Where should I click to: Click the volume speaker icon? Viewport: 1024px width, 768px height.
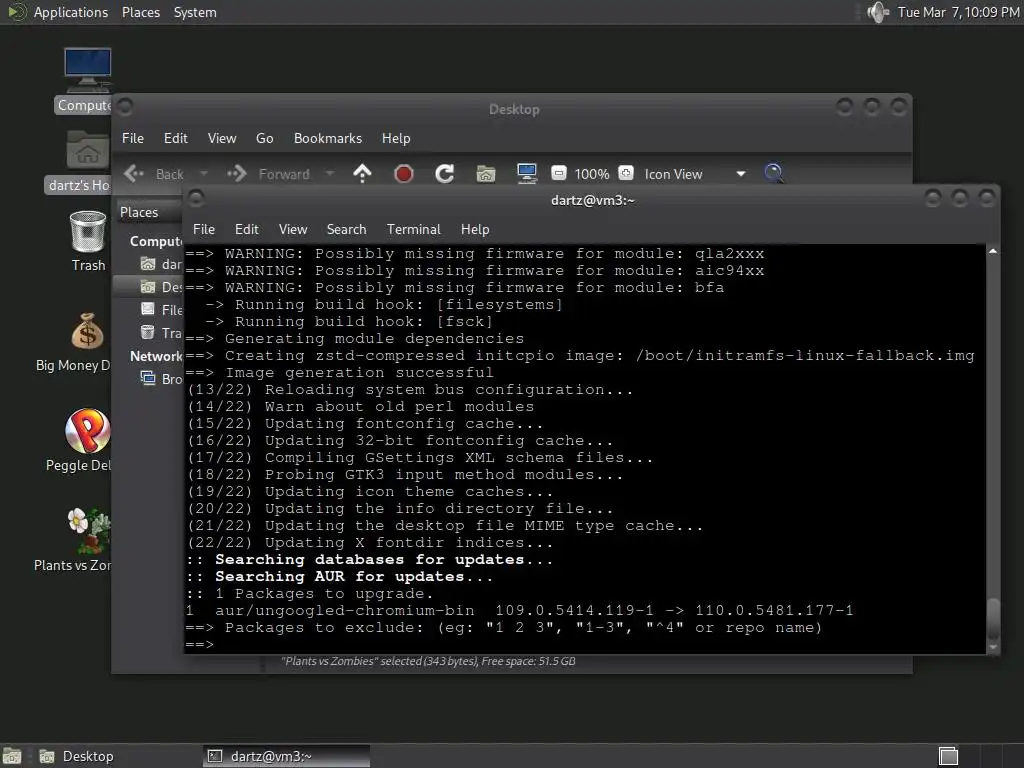pyautogui.click(x=878, y=12)
